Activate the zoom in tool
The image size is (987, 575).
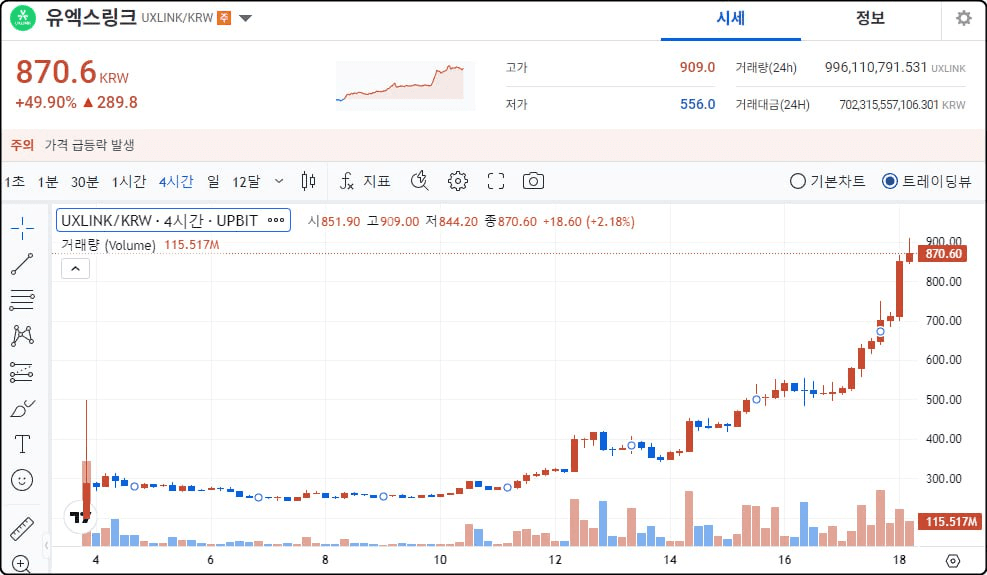[x=21, y=564]
